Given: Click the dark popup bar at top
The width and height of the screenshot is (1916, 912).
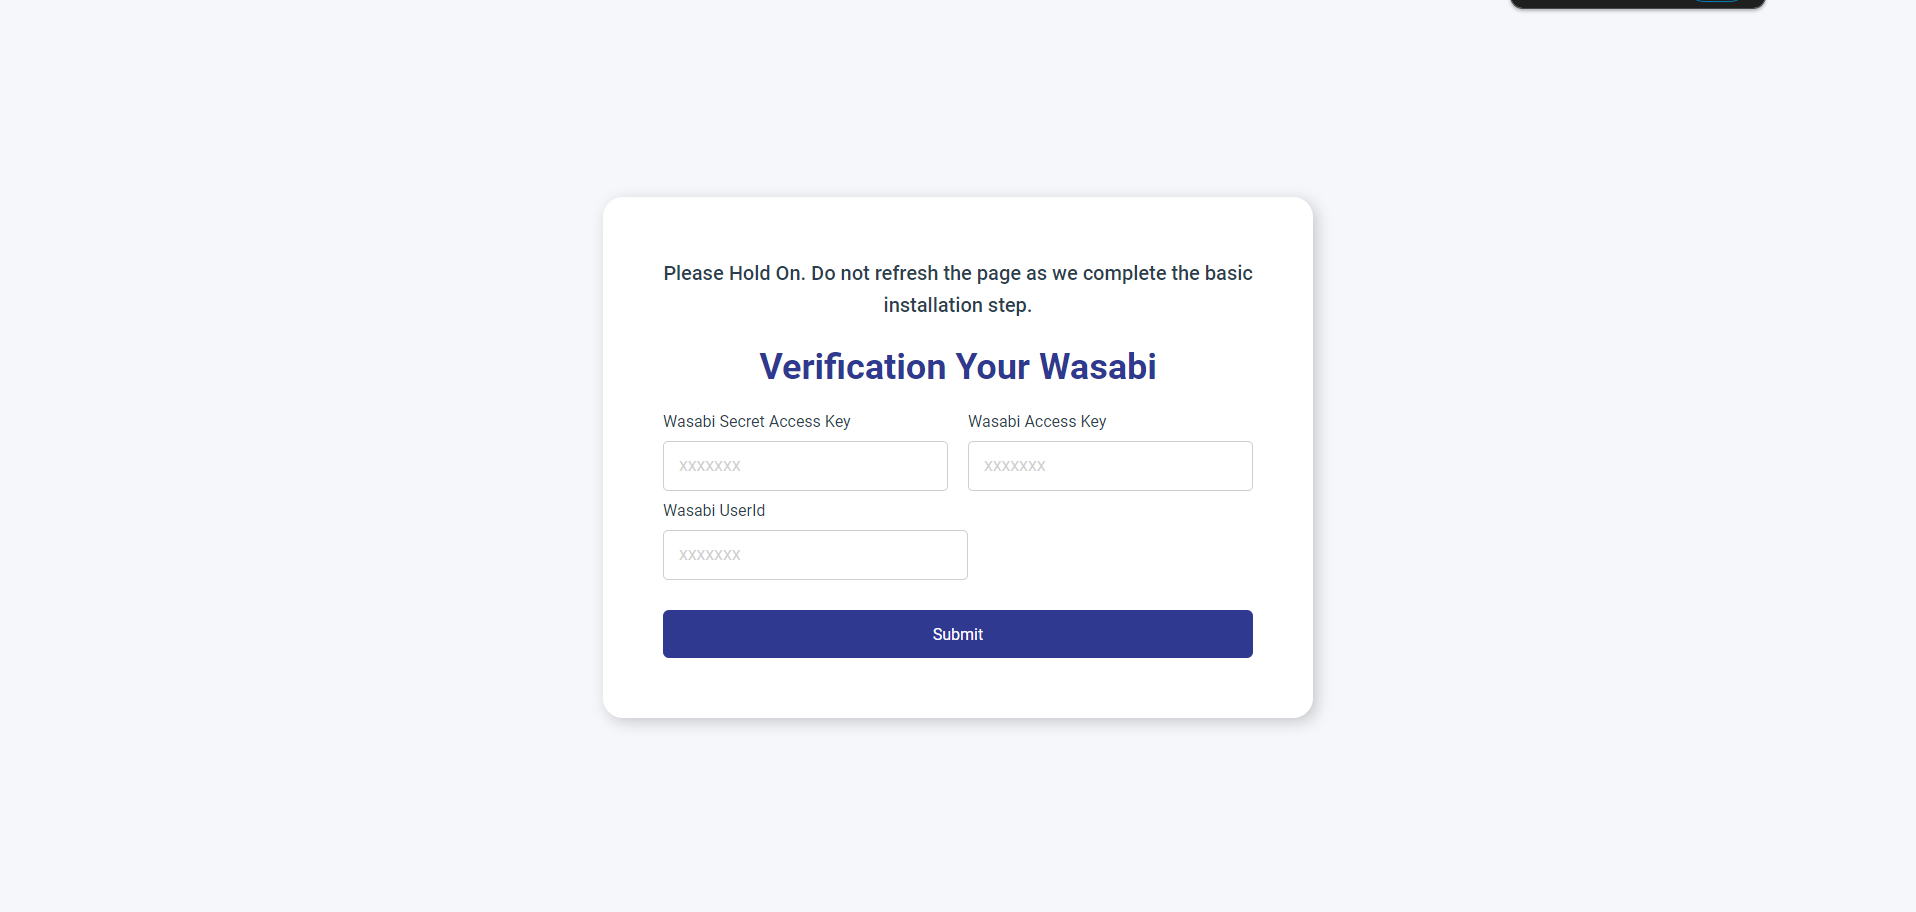Looking at the screenshot, I should click(x=1600, y=3).
